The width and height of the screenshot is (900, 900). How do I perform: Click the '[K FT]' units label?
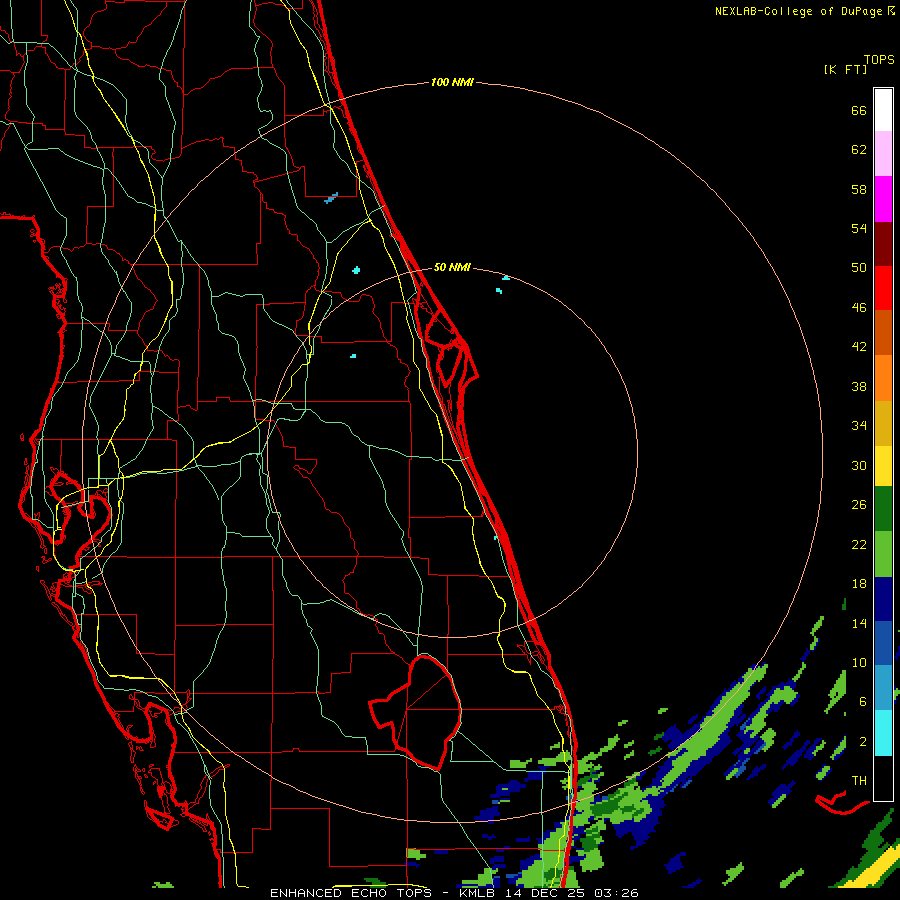pos(845,70)
